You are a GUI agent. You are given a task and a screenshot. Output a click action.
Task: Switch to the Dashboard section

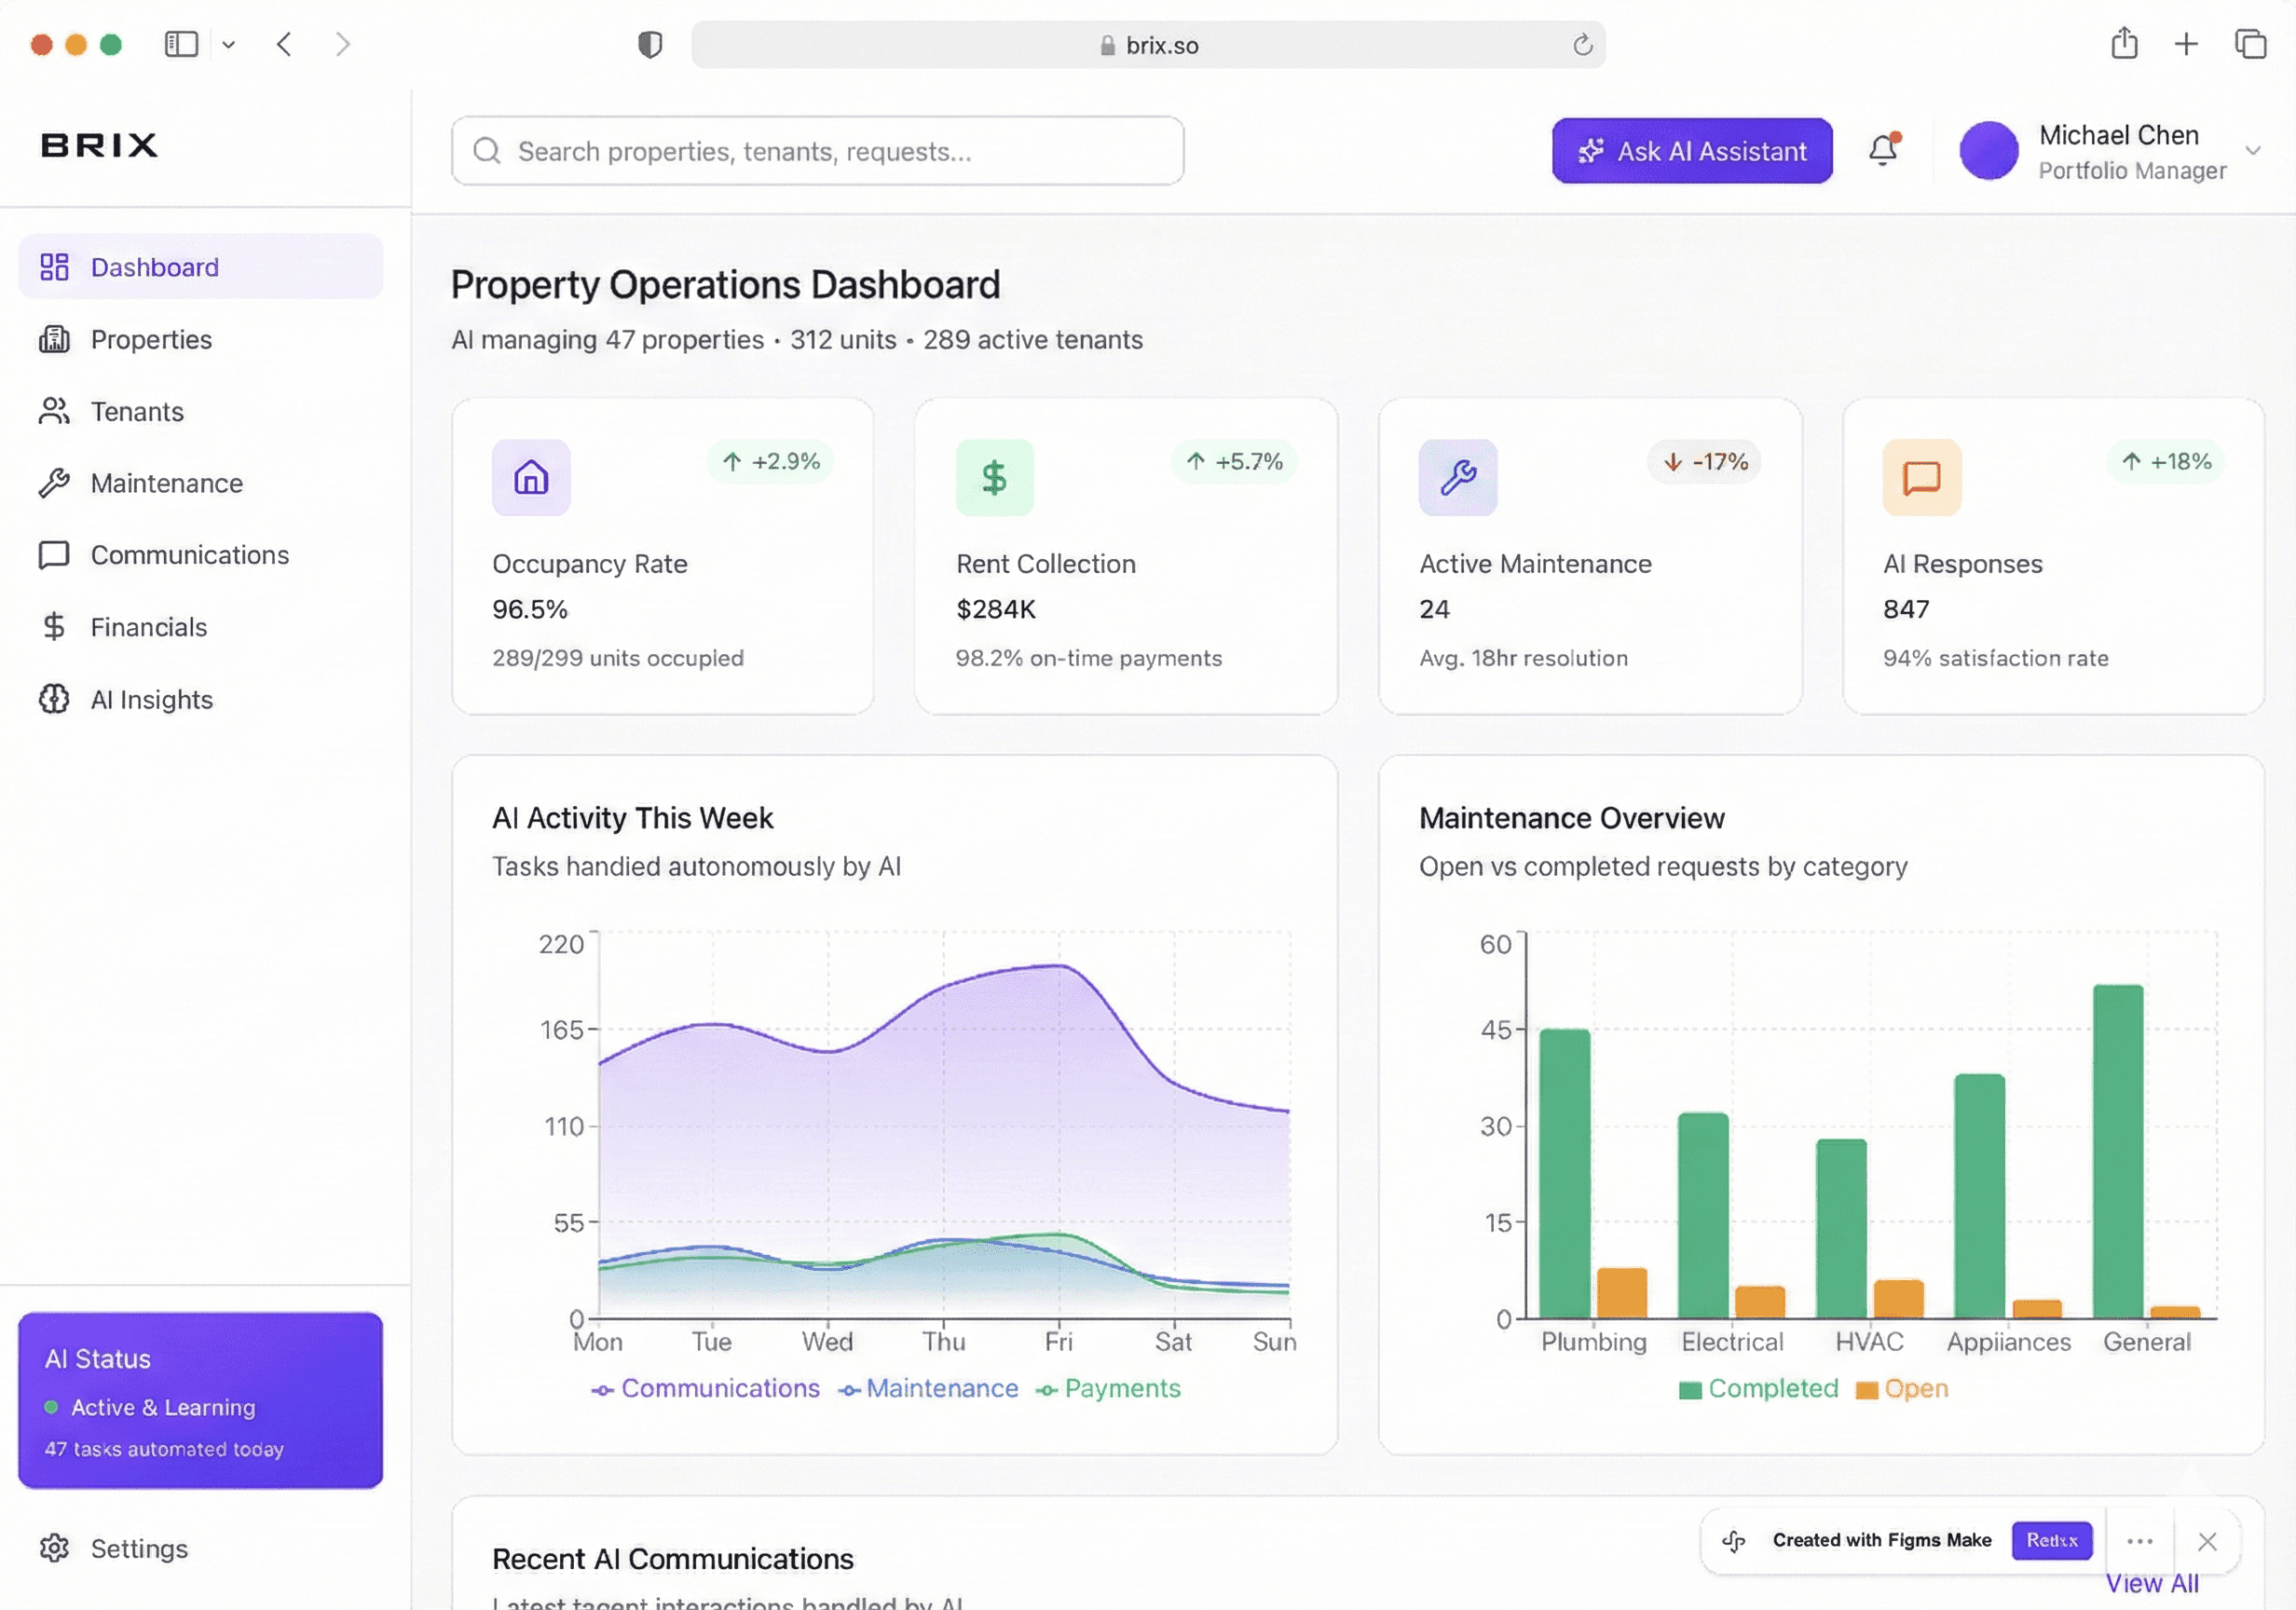click(x=155, y=266)
